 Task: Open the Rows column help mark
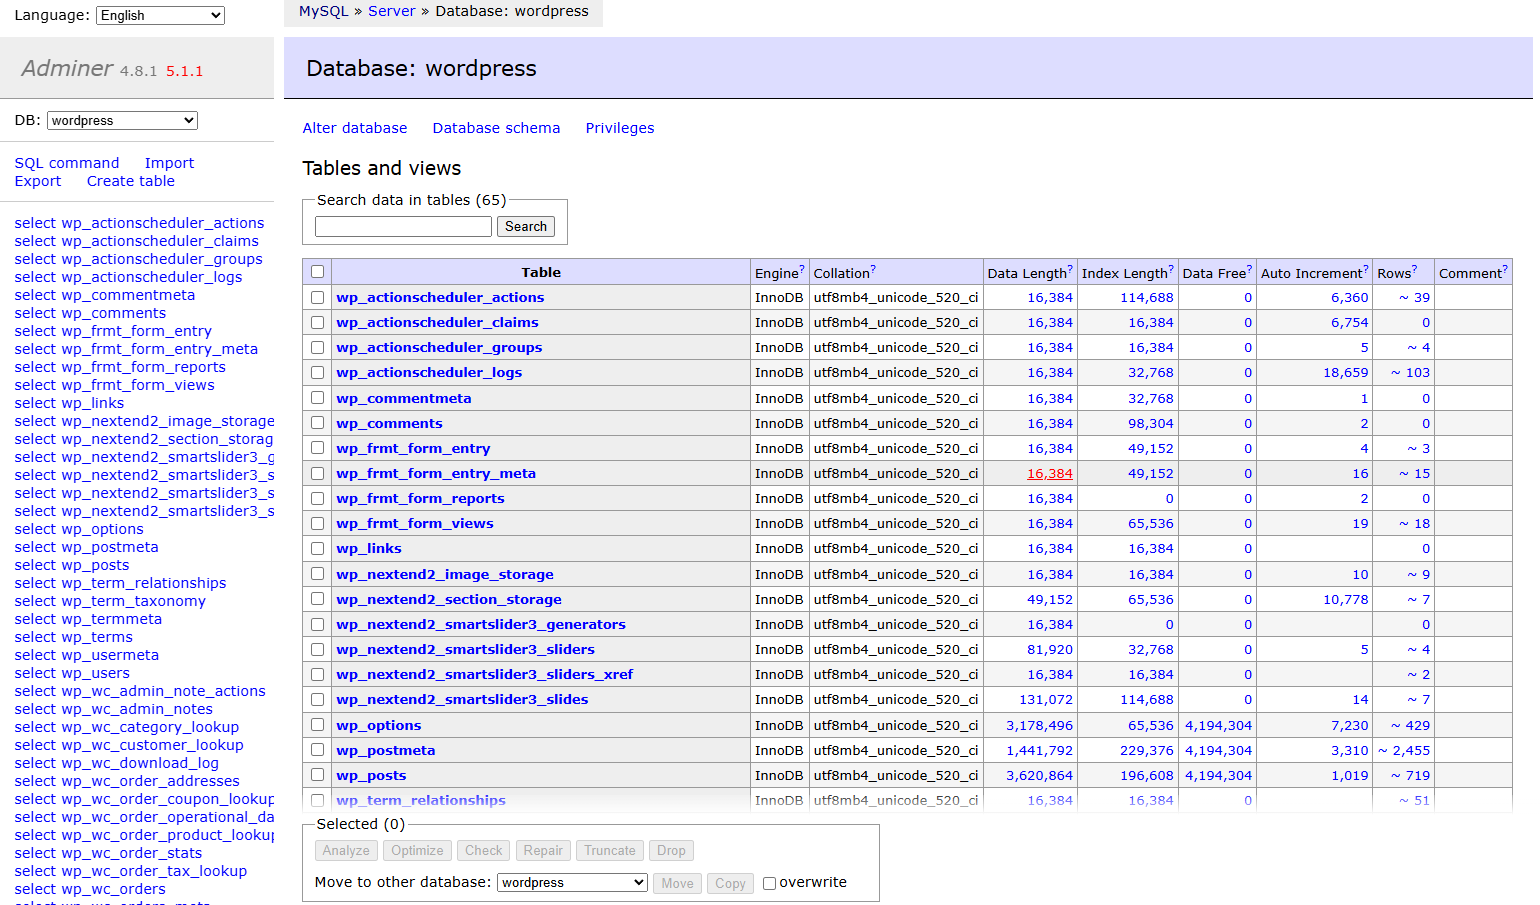pyautogui.click(x=1414, y=270)
